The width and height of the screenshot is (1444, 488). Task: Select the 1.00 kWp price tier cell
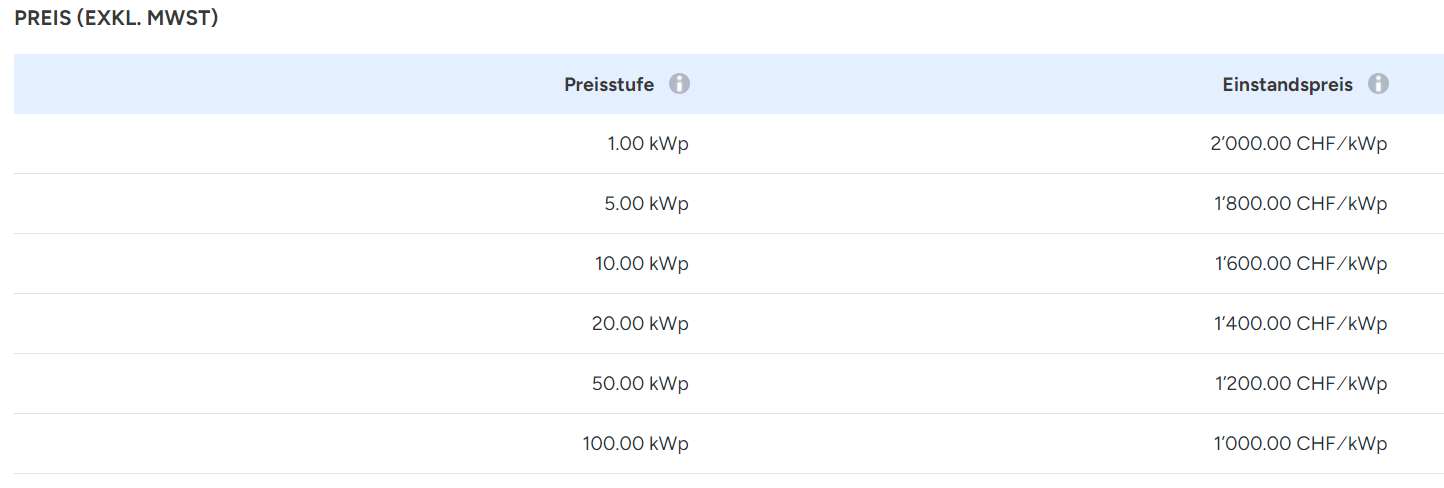pyautogui.click(x=648, y=144)
